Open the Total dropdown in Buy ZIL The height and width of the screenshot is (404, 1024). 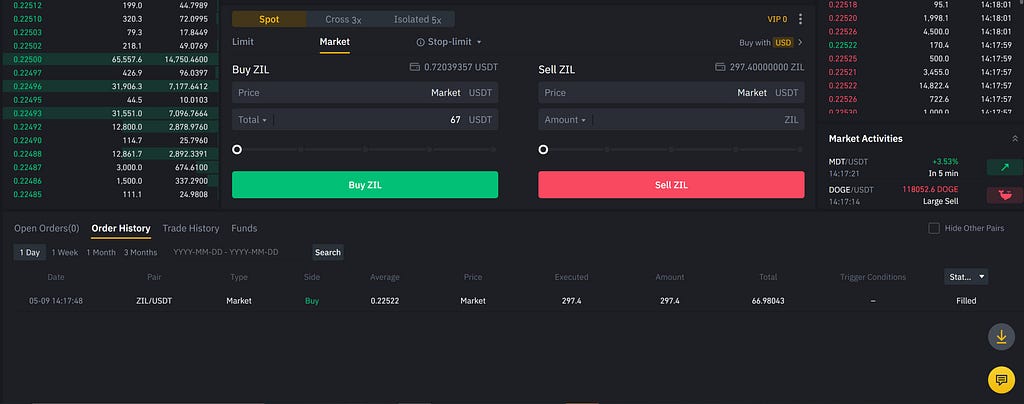[253, 120]
